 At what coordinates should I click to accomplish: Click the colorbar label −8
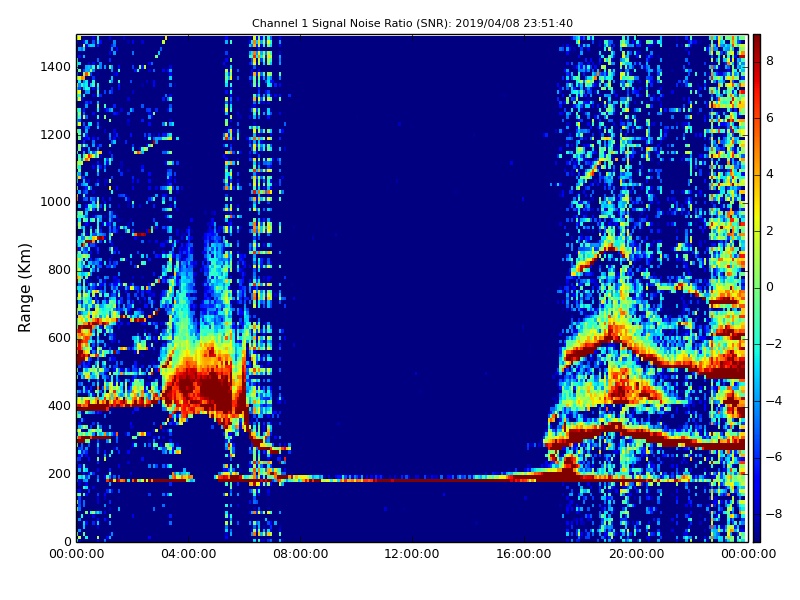pyautogui.click(x=774, y=514)
